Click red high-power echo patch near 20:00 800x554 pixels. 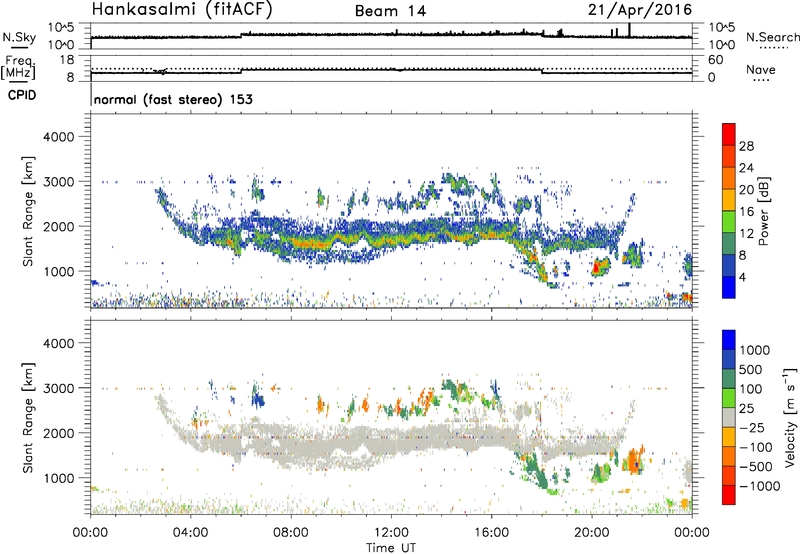(596, 267)
